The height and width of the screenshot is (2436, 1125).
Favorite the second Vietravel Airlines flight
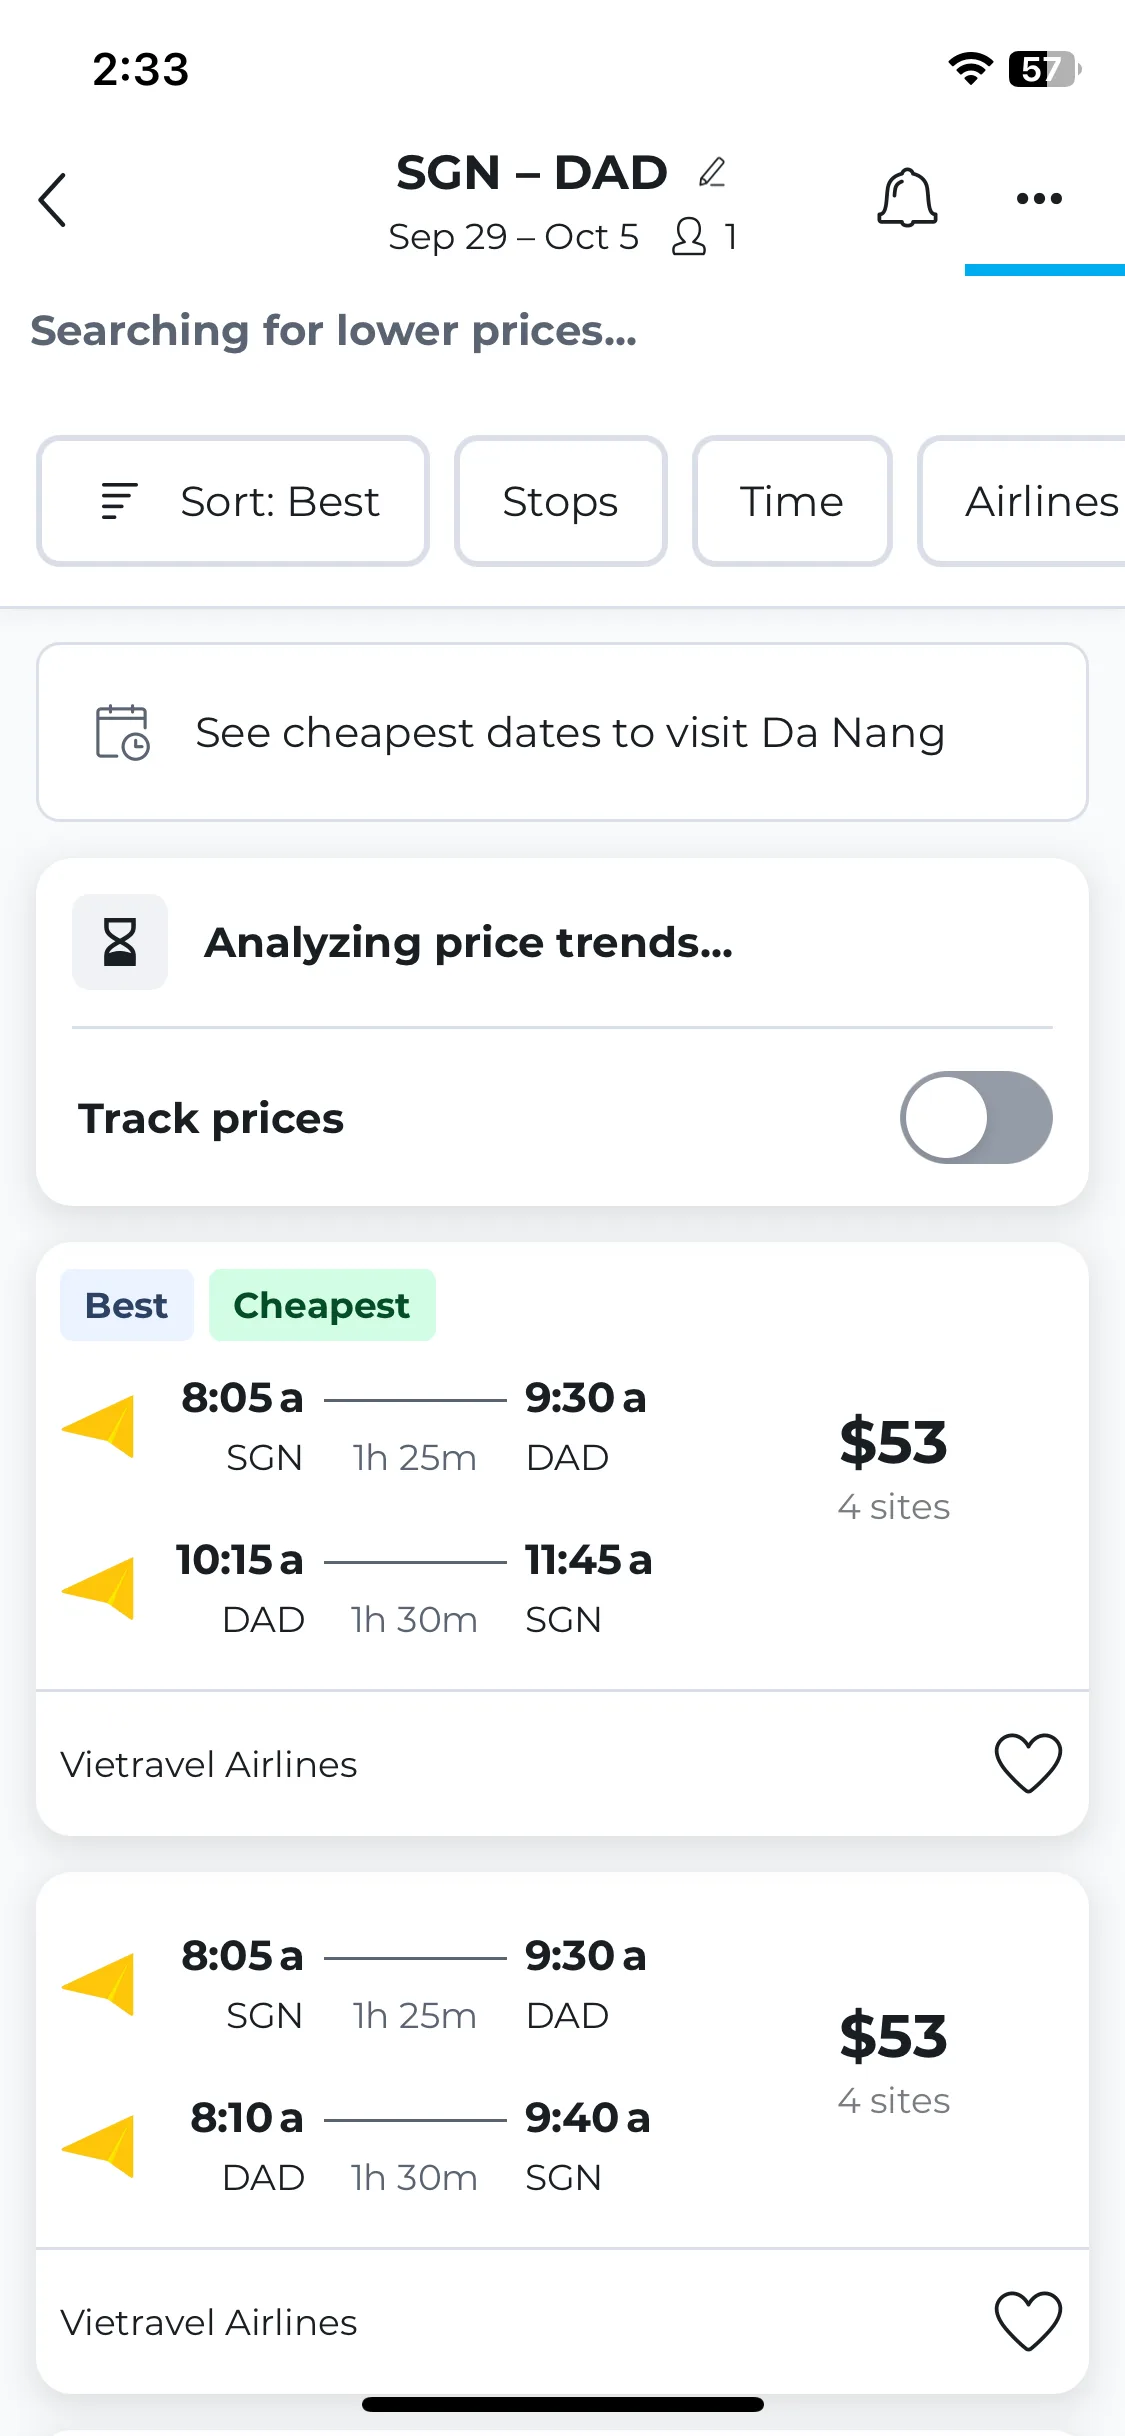pos(1028,2321)
